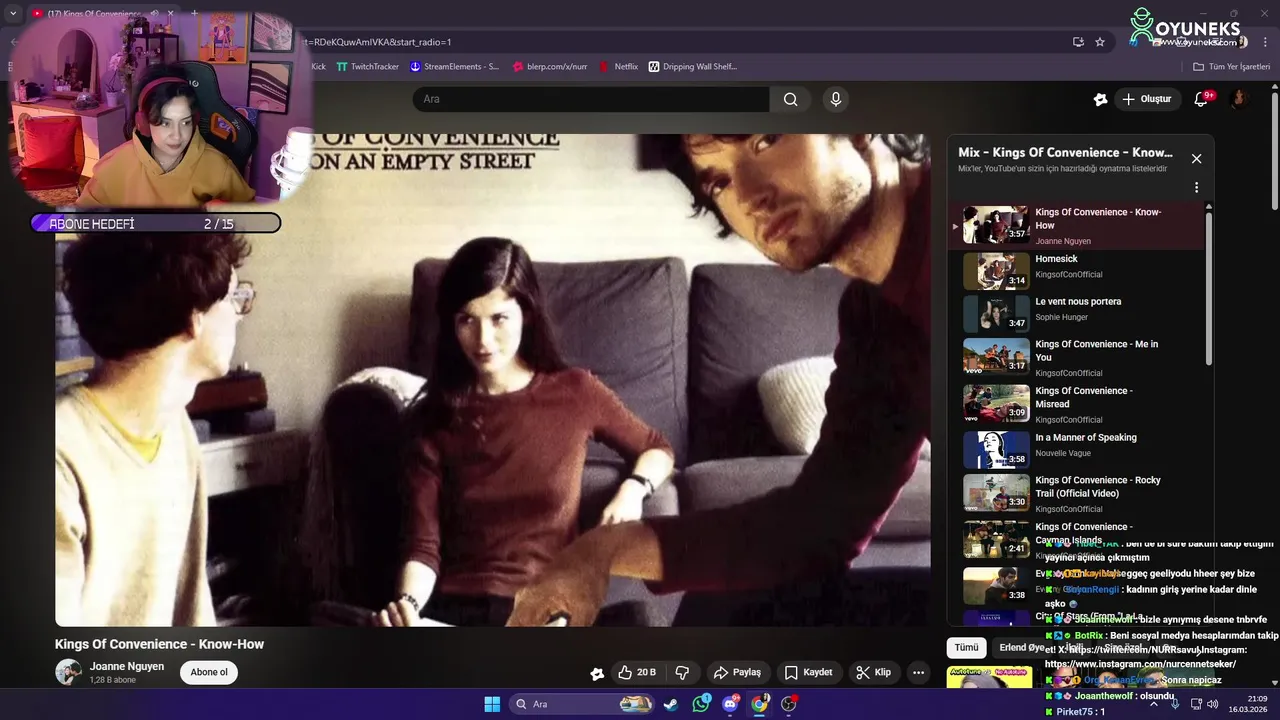Save video with Kaydet button
The height and width of the screenshot is (720, 1280).
(x=808, y=672)
